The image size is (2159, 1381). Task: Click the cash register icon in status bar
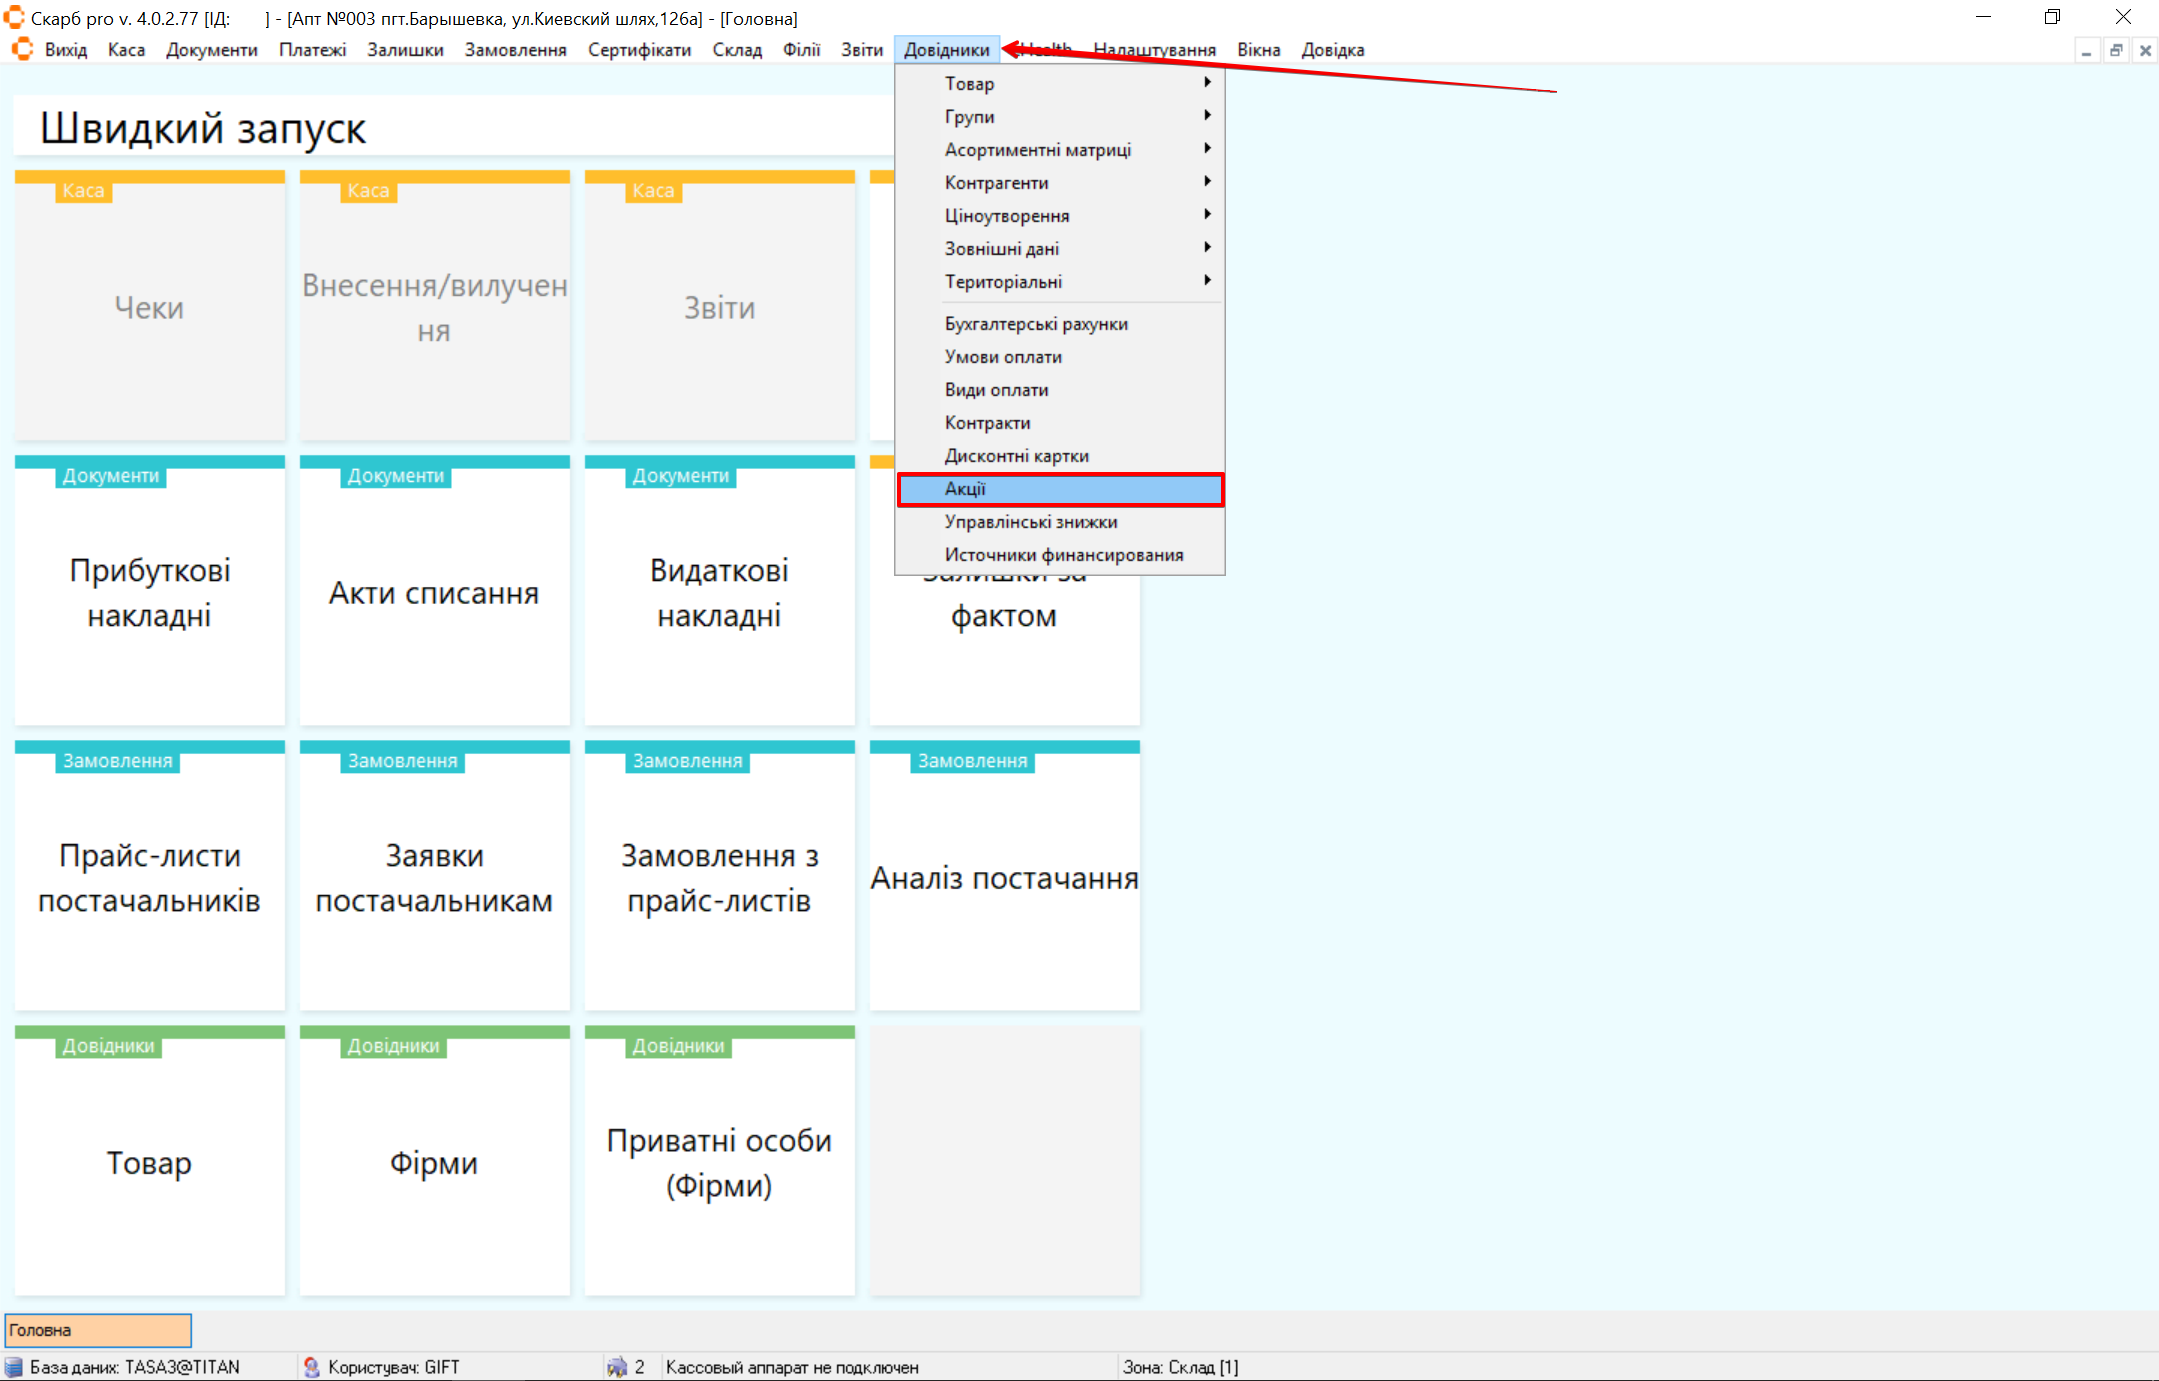coord(617,1367)
